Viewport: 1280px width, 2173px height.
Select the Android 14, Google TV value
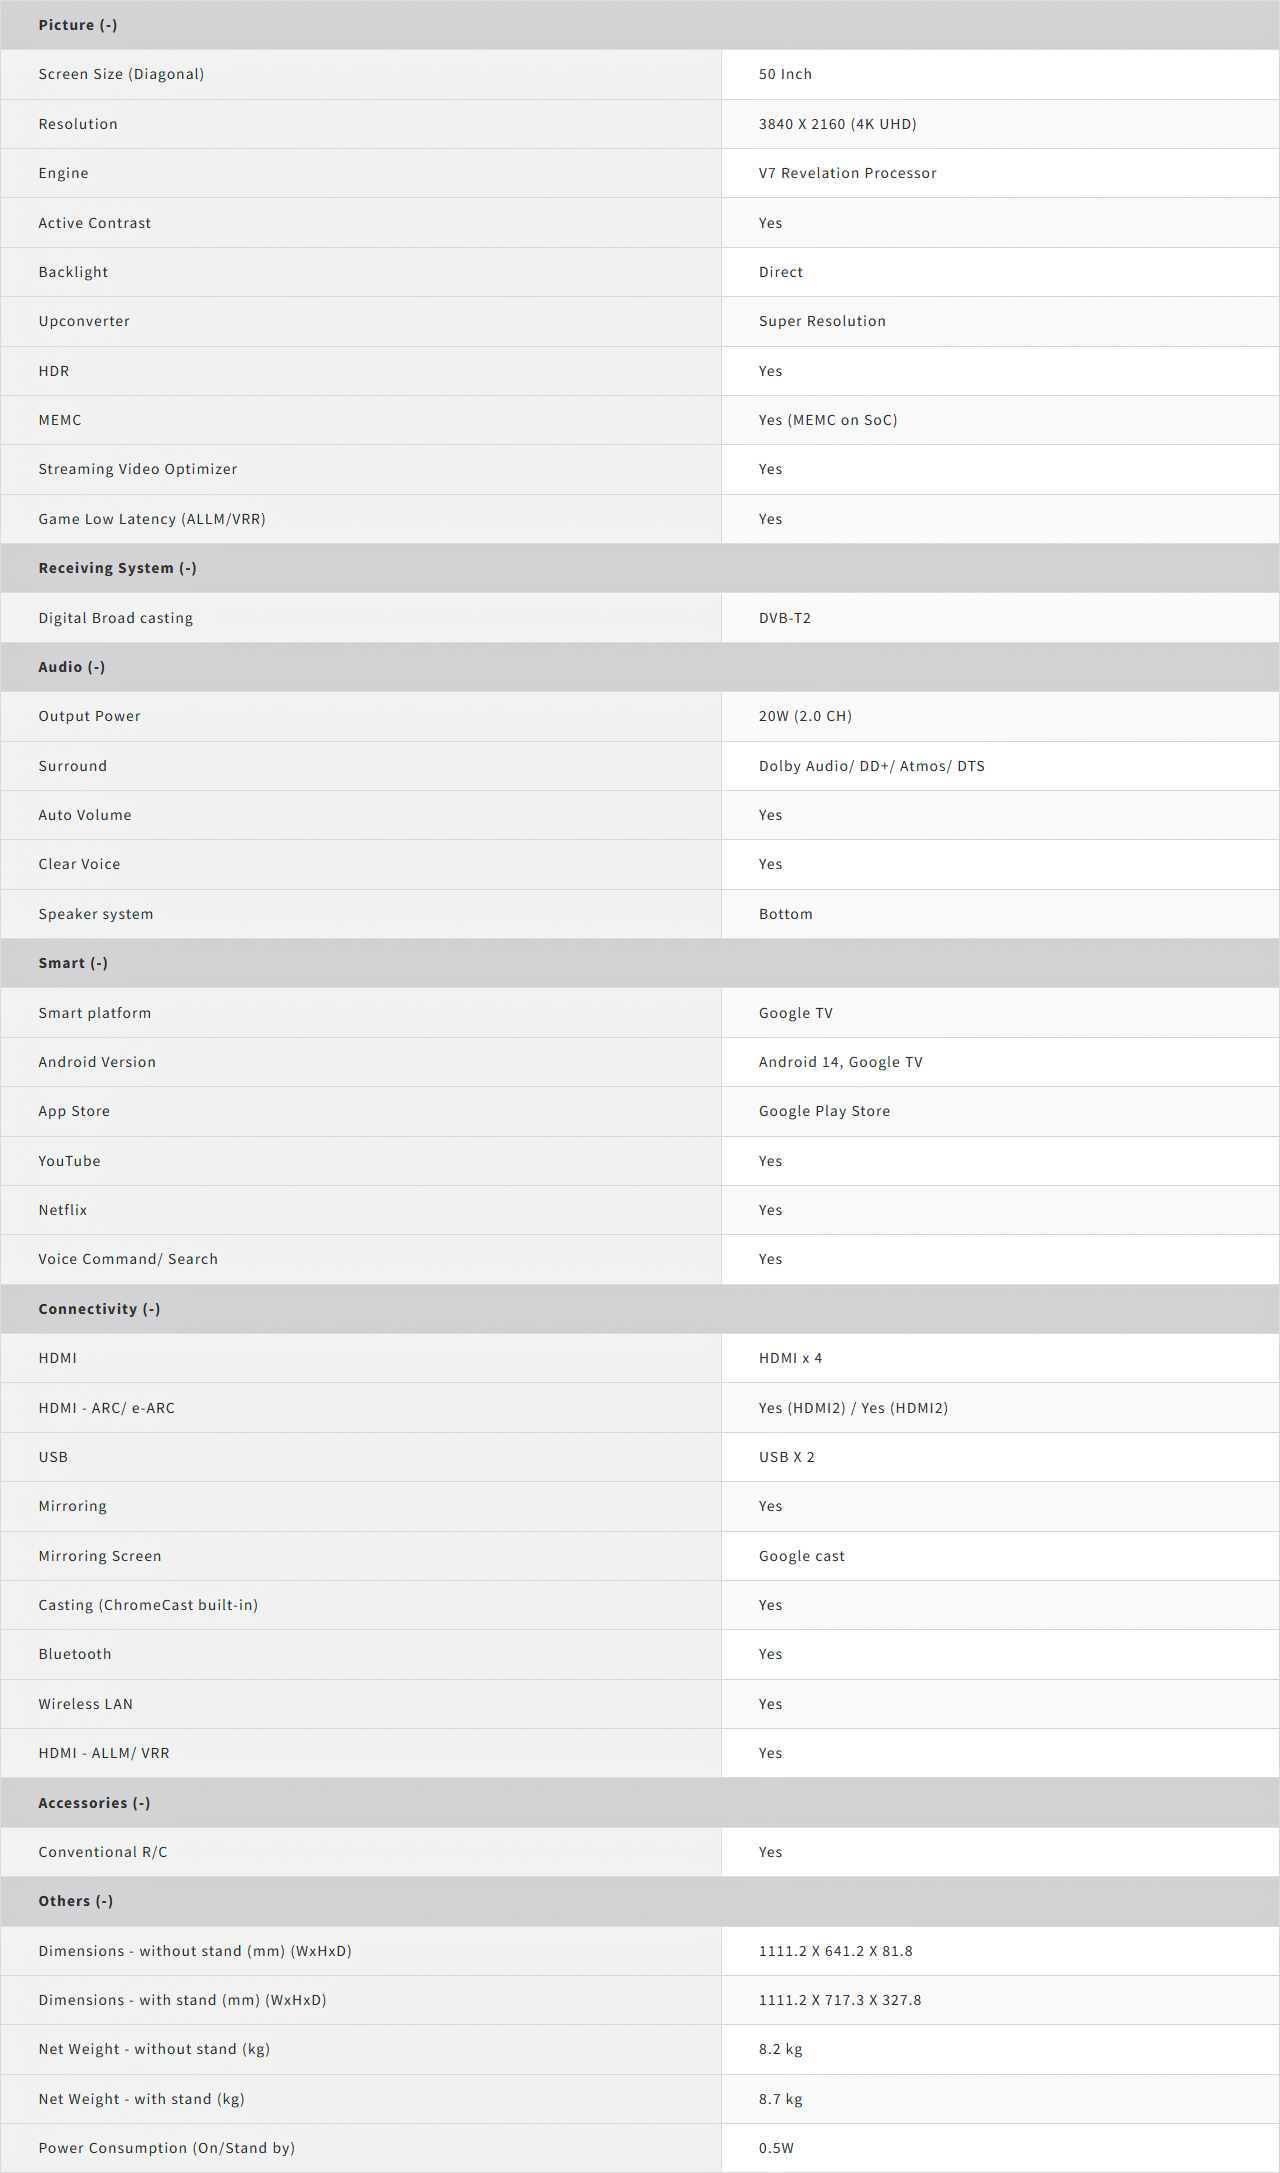(840, 1062)
